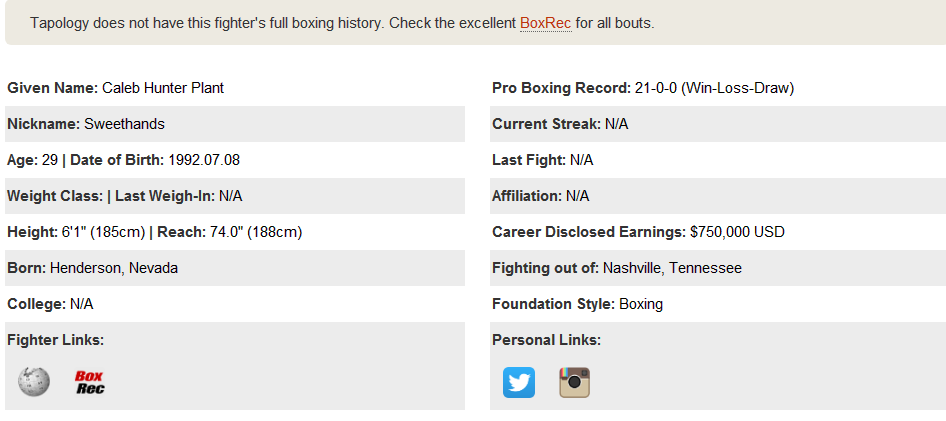
Task: Click Fighting out of Nashville, Tennessee
Action: coord(617,268)
